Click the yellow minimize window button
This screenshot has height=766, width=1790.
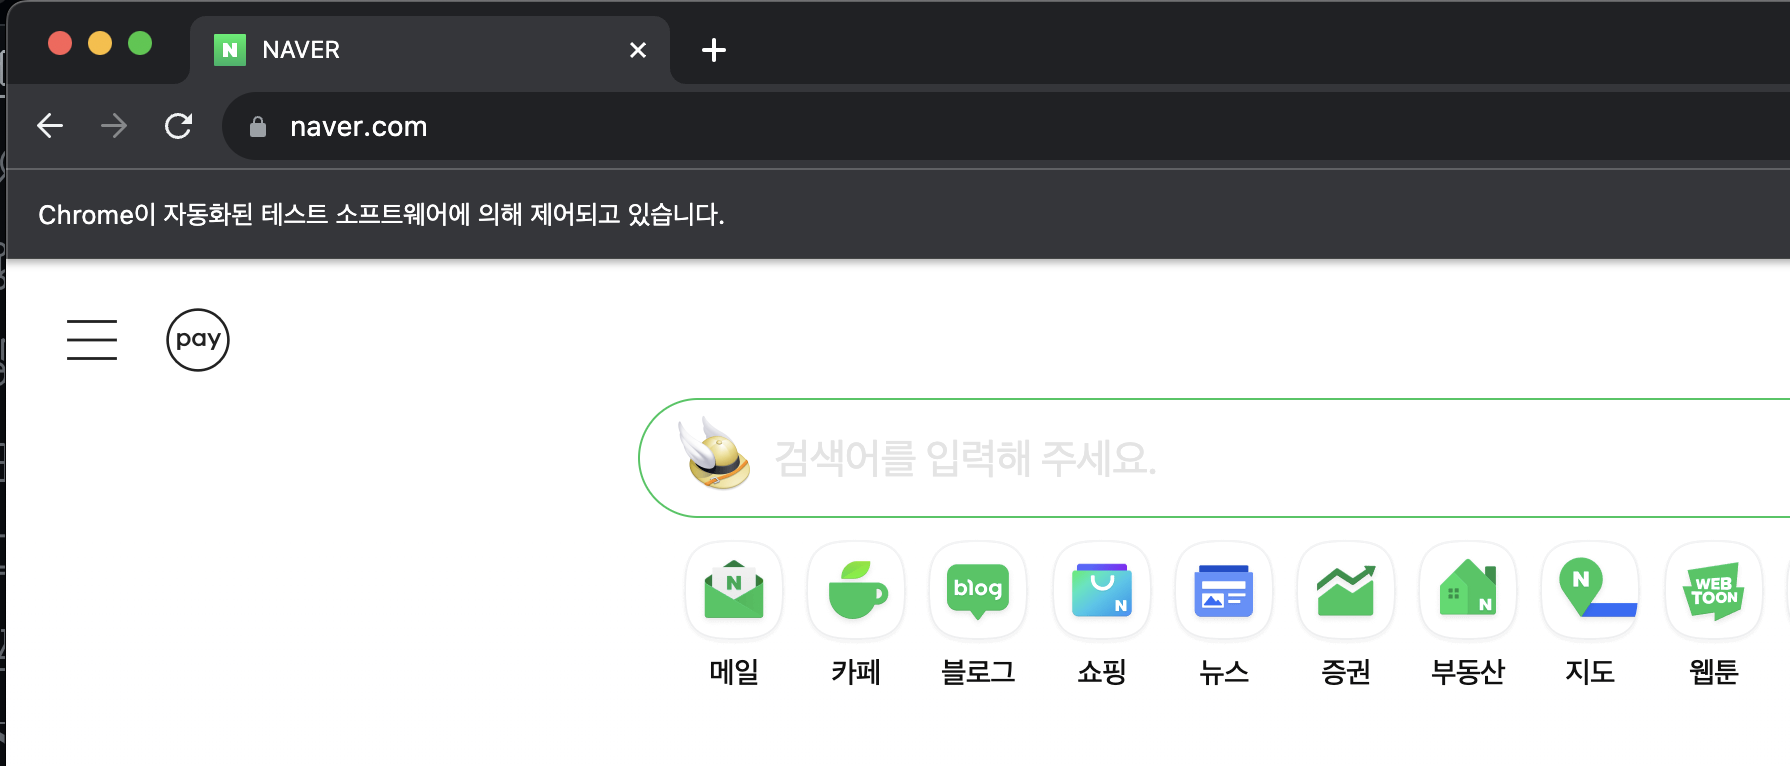coord(100,43)
